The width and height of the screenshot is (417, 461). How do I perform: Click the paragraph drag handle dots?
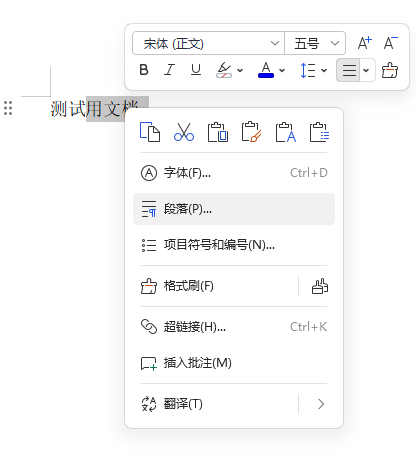click(8, 108)
